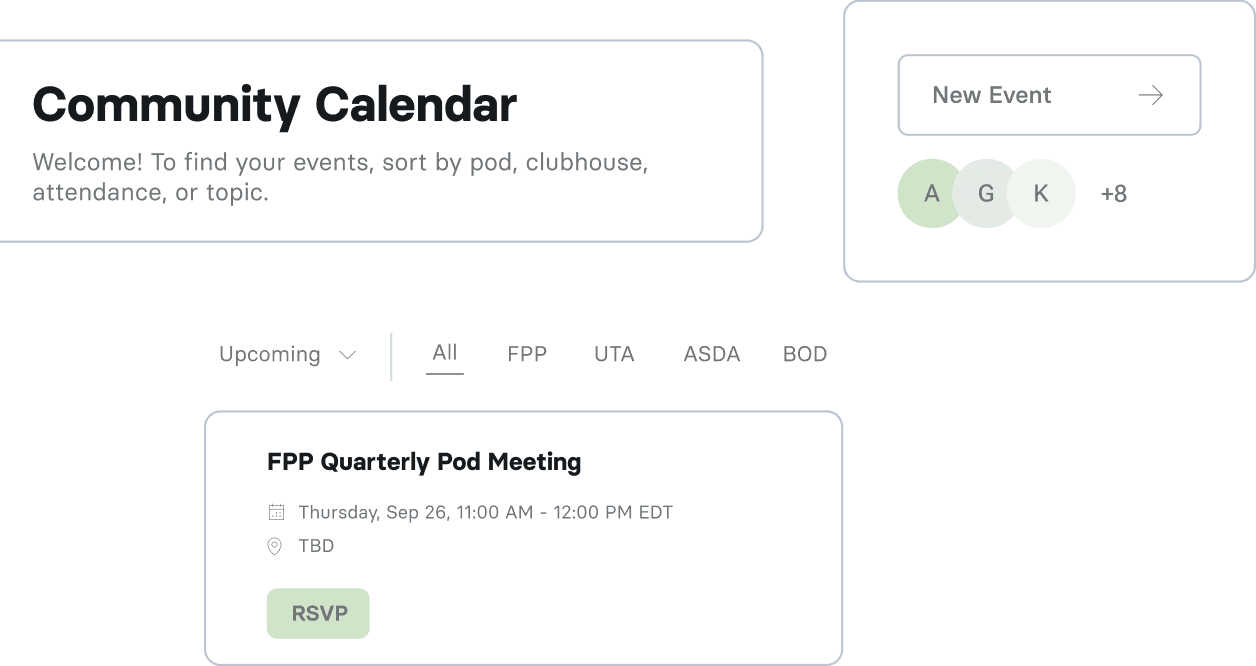Select the UTA tab

click(614, 354)
